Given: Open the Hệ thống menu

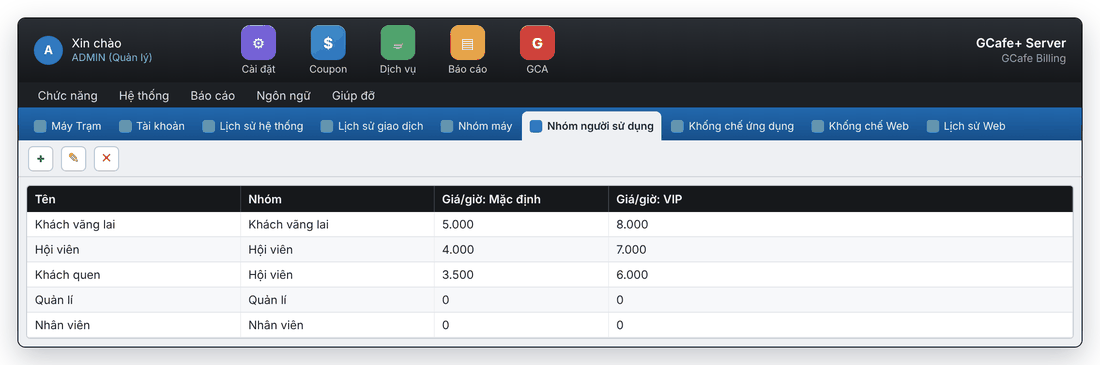Looking at the screenshot, I should click(144, 96).
